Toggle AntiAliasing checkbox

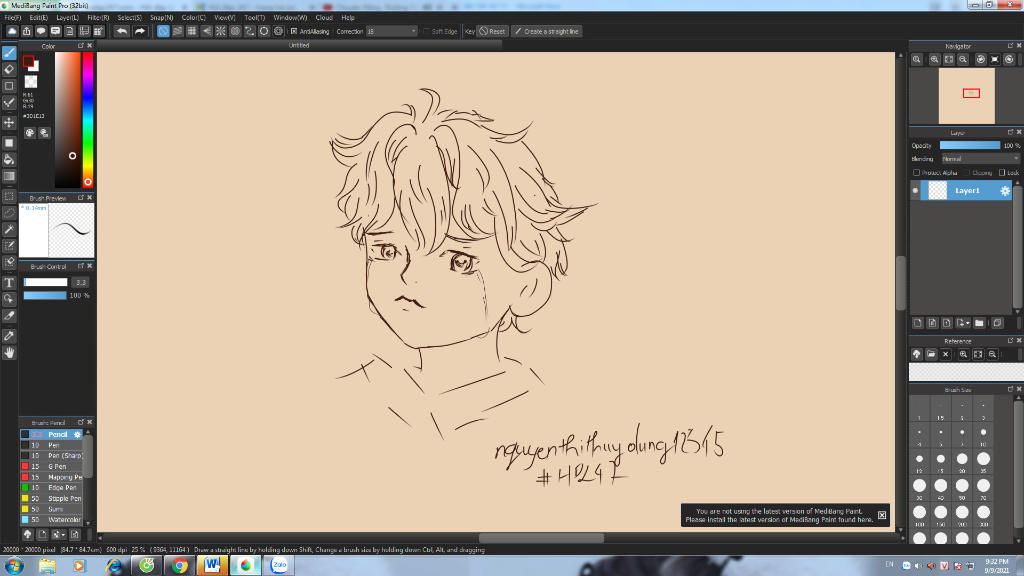coord(294,31)
